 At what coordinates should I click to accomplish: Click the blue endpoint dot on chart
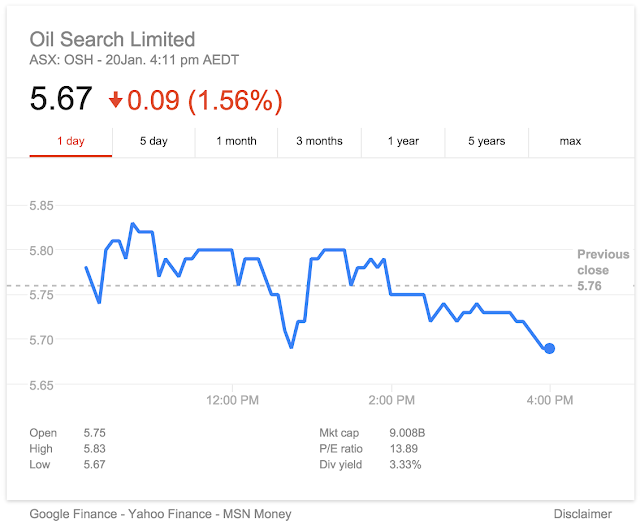coord(549,348)
